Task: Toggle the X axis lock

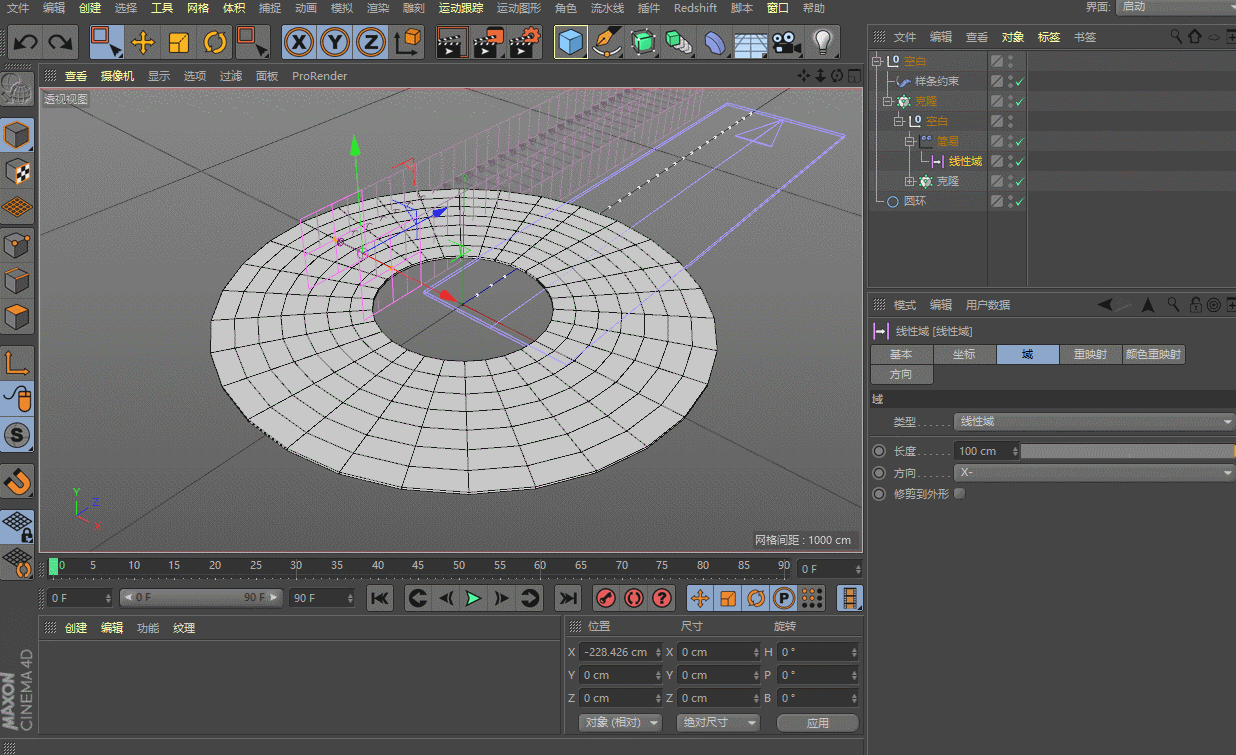Action: 298,42
